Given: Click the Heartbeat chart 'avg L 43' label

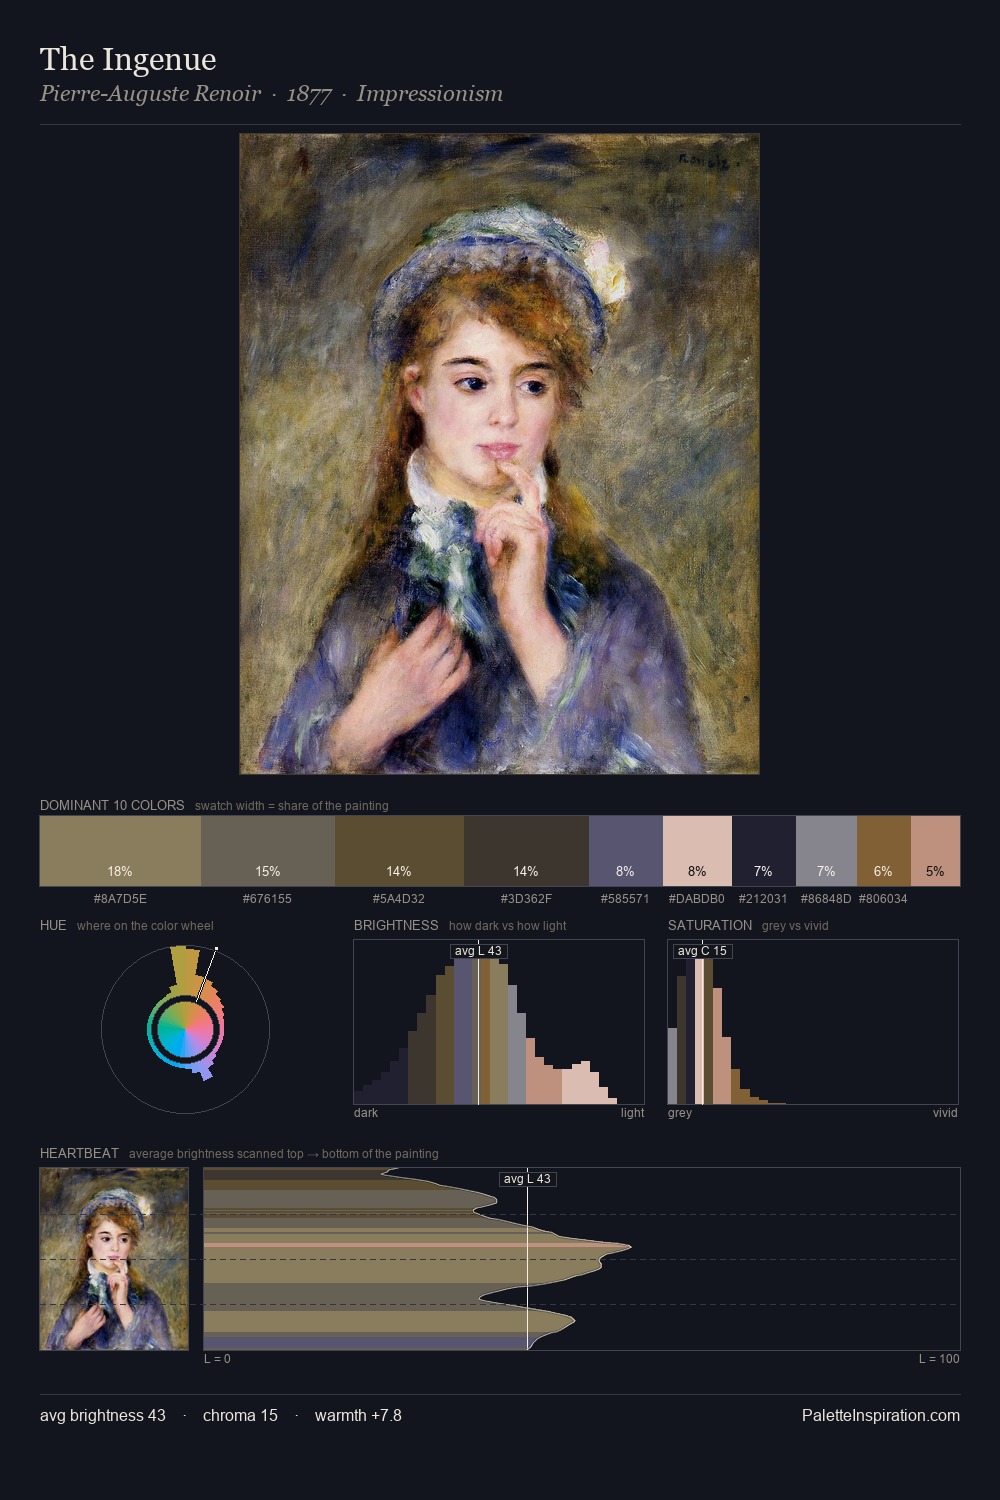Looking at the screenshot, I should click(x=527, y=1179).
